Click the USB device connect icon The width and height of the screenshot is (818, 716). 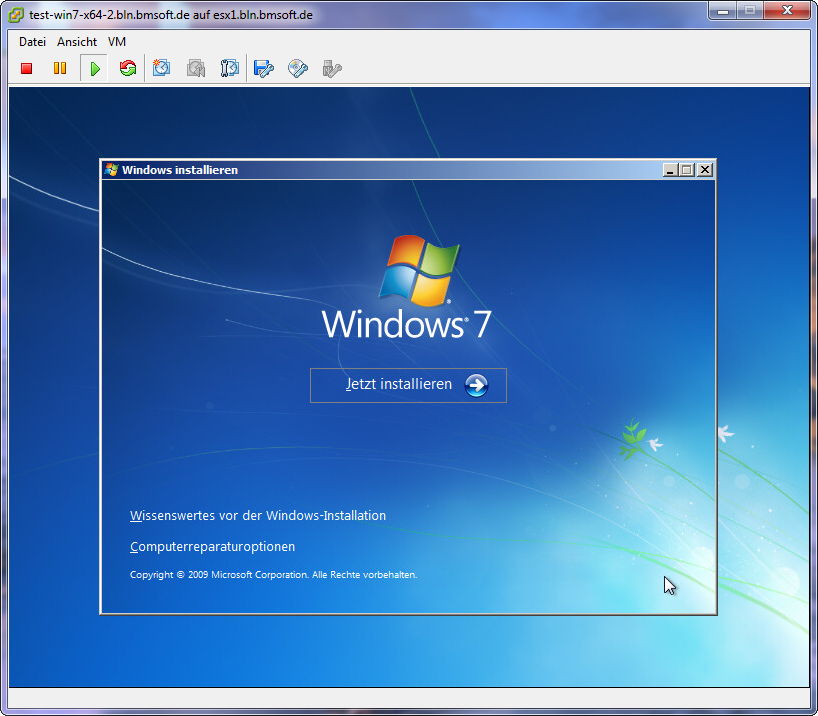332,68
